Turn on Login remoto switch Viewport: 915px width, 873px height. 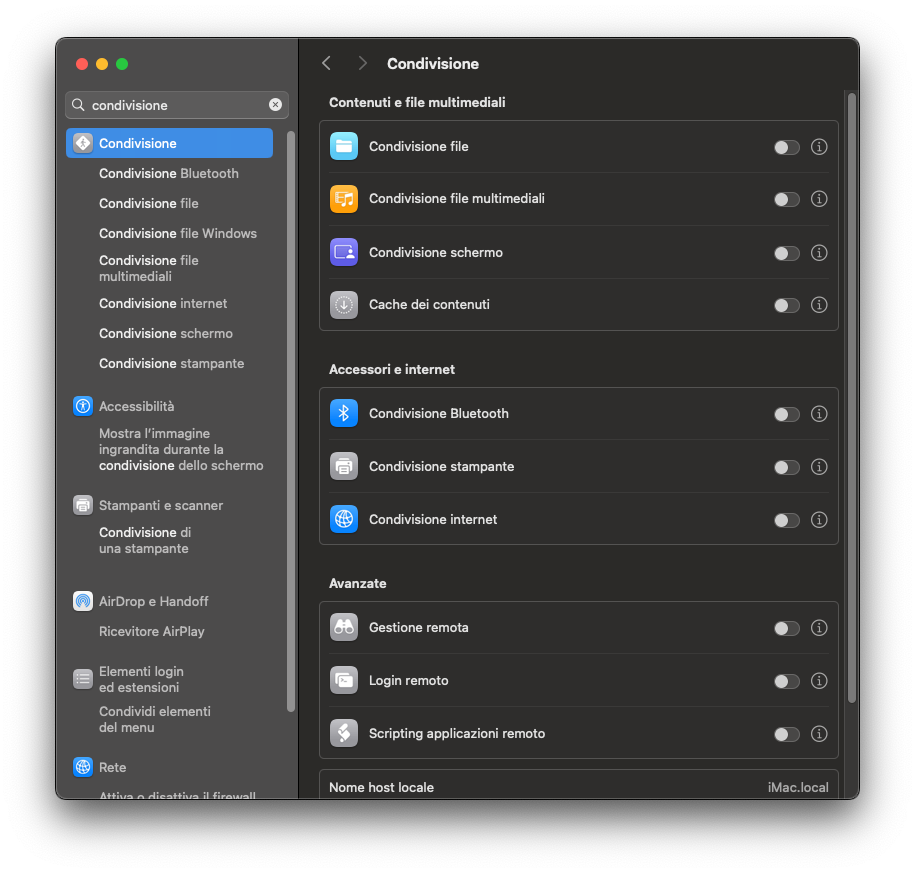pos(787,682)
